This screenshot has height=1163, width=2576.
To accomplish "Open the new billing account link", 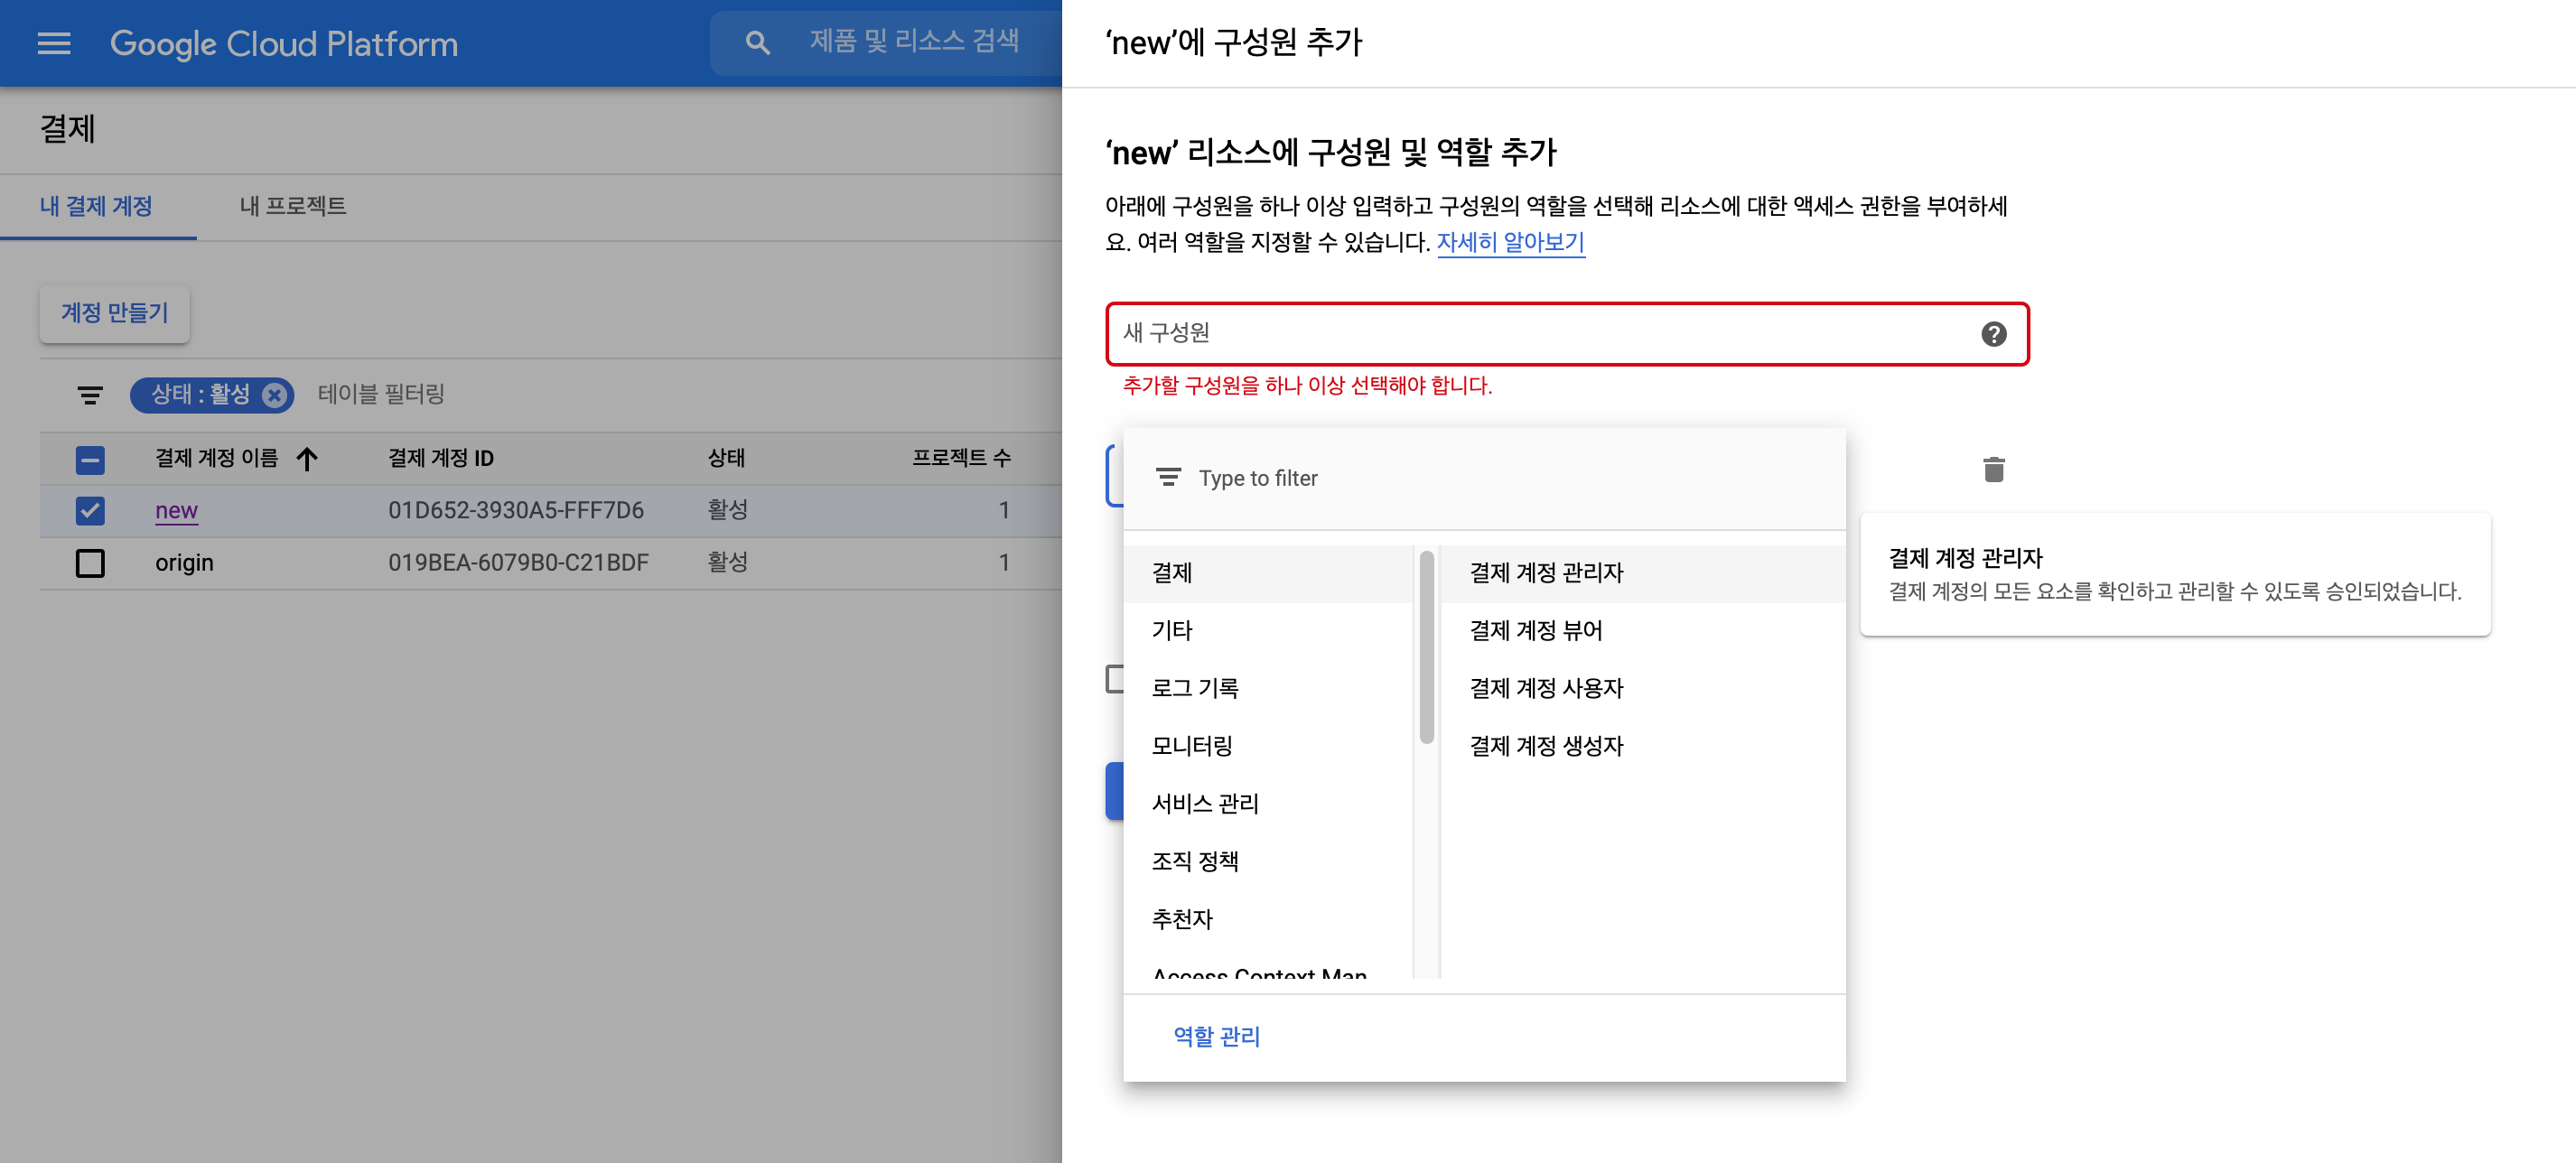I will pyautogui.click(x=176, y=510).
